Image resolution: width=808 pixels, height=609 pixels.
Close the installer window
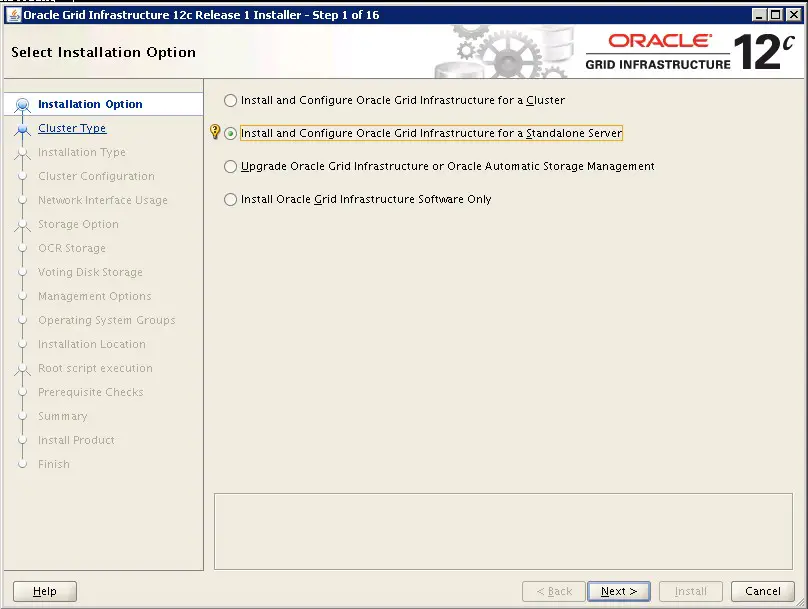point(794,15)
